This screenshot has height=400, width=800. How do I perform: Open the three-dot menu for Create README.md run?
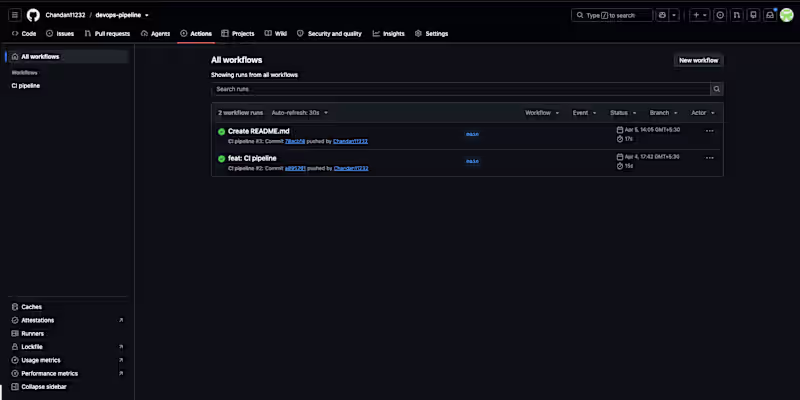click(x=710, y=131)
